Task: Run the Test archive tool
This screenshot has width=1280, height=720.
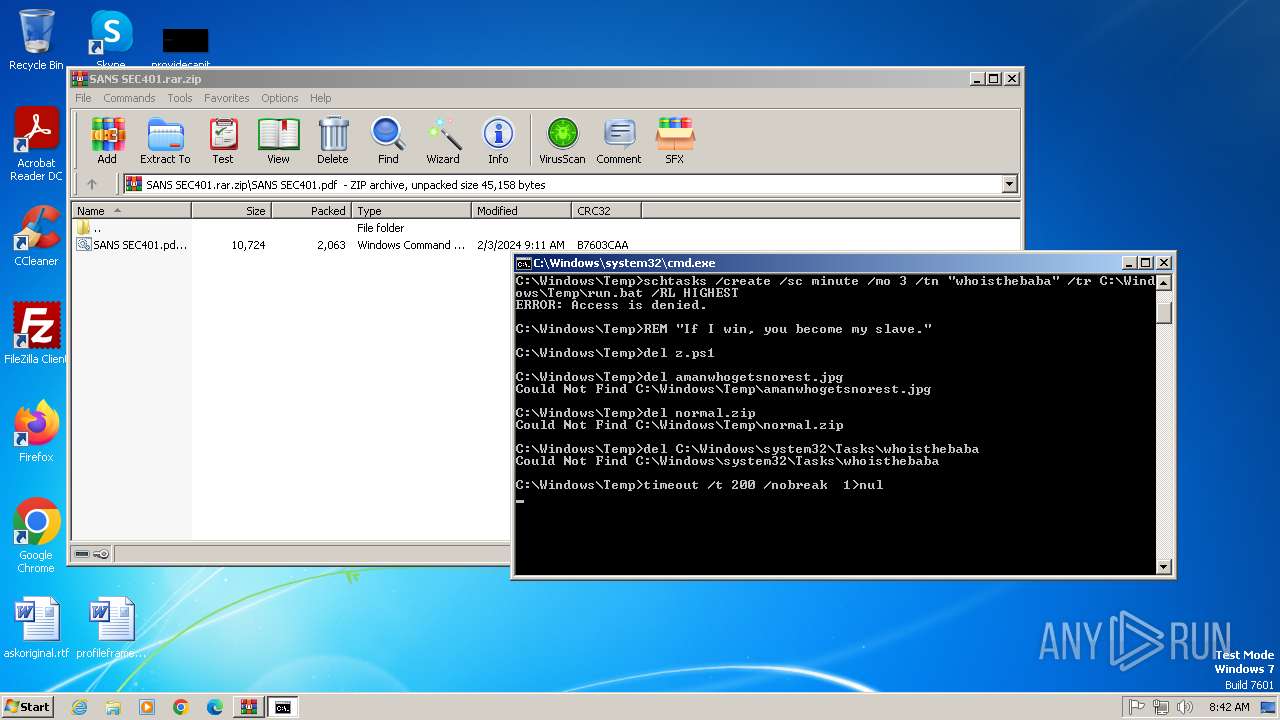Action: click(x=223, y=140)
